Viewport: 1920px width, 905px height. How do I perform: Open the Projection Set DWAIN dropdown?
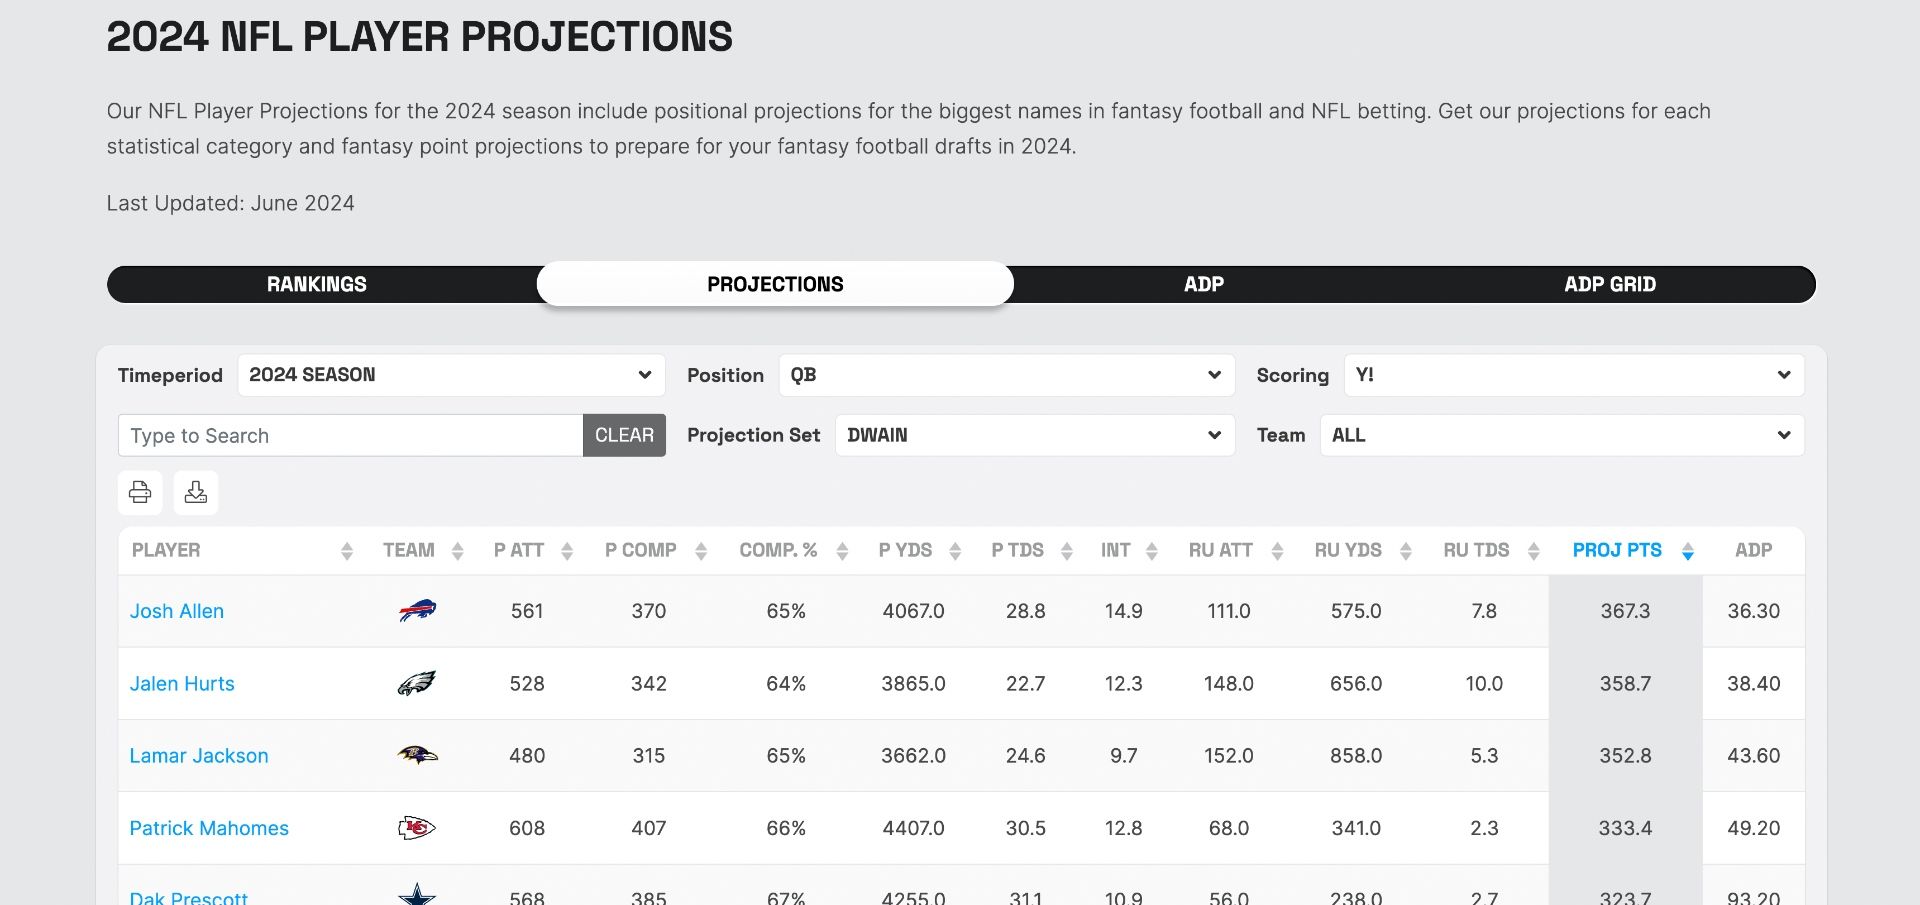[x=1034, y=435]
